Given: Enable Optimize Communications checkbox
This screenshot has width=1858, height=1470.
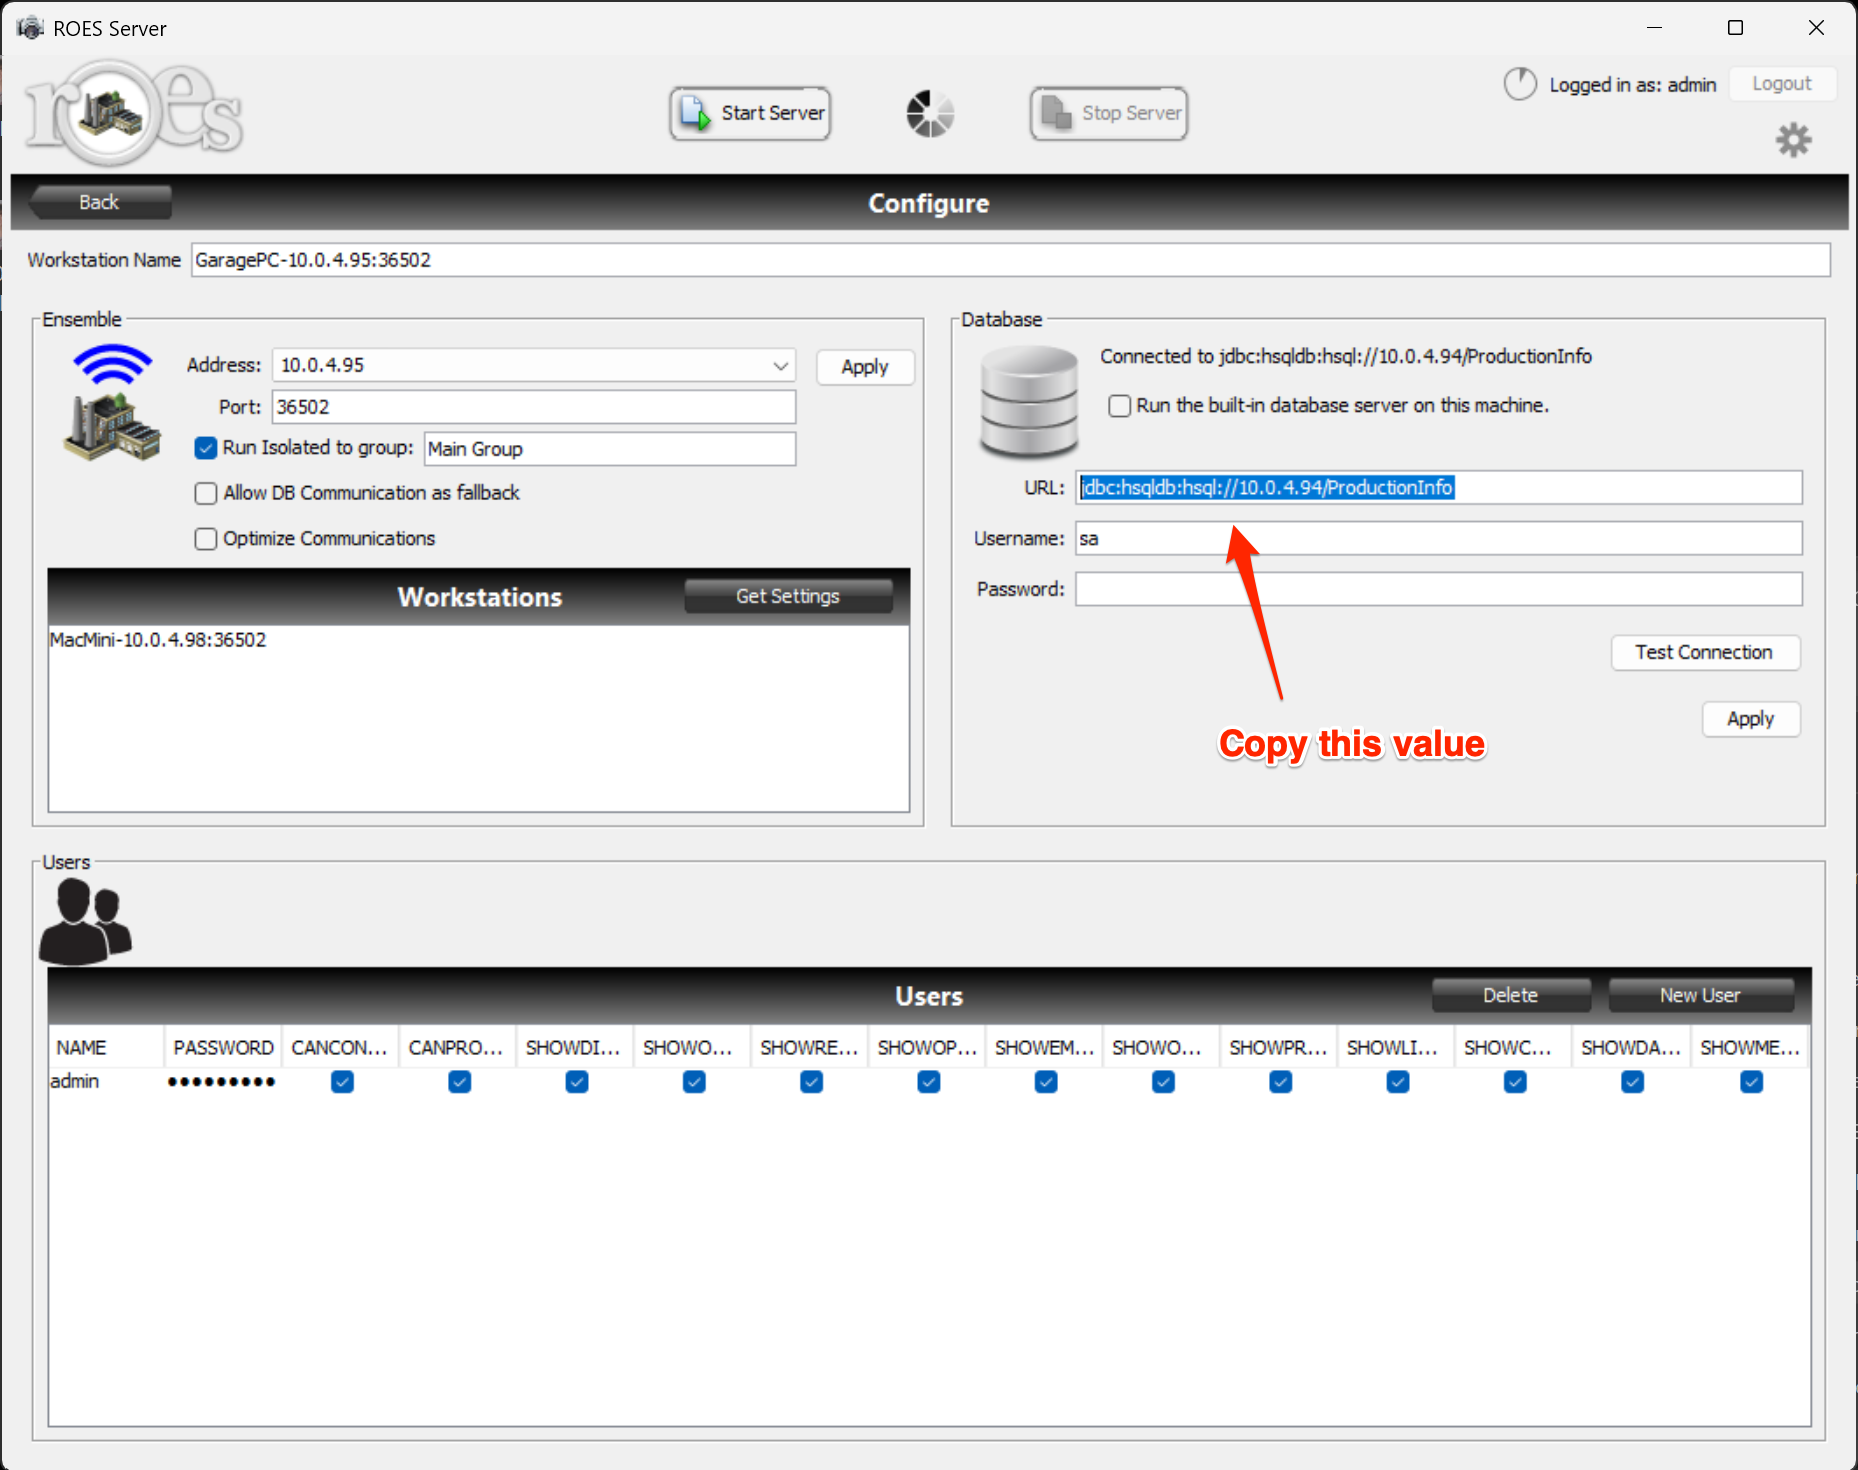Looking at the screenshot, I should pos(206,539).
